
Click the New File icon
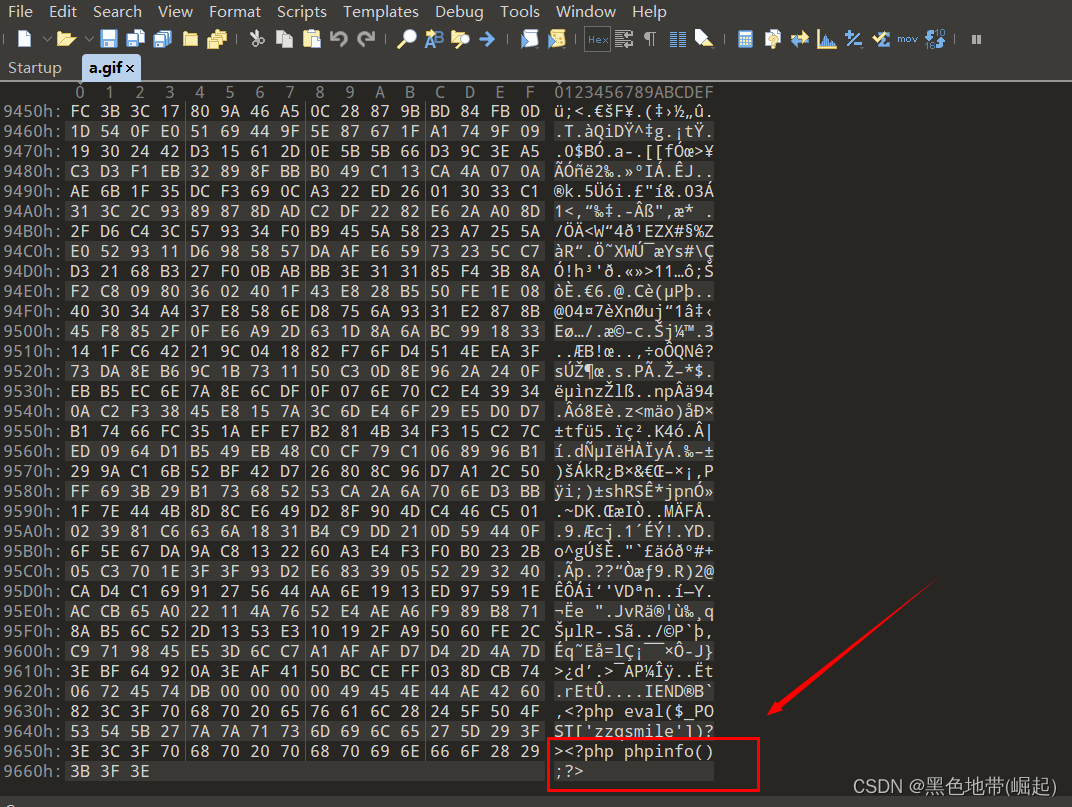[25, 39]
